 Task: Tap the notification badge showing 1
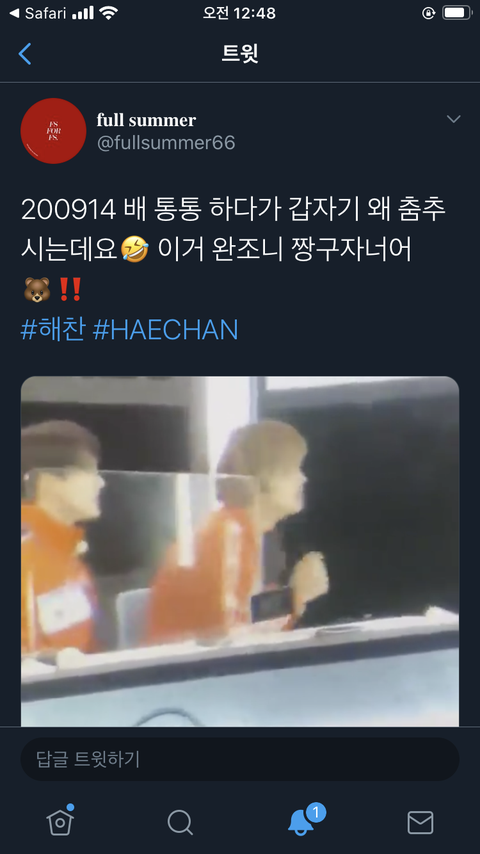pos(315,813)
